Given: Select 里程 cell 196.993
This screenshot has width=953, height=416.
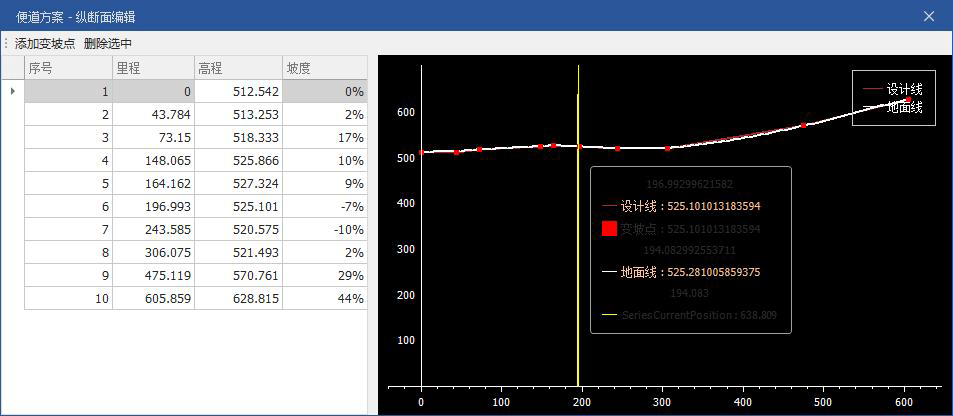Looking at the screenshot, I should (x=154, y=207).
